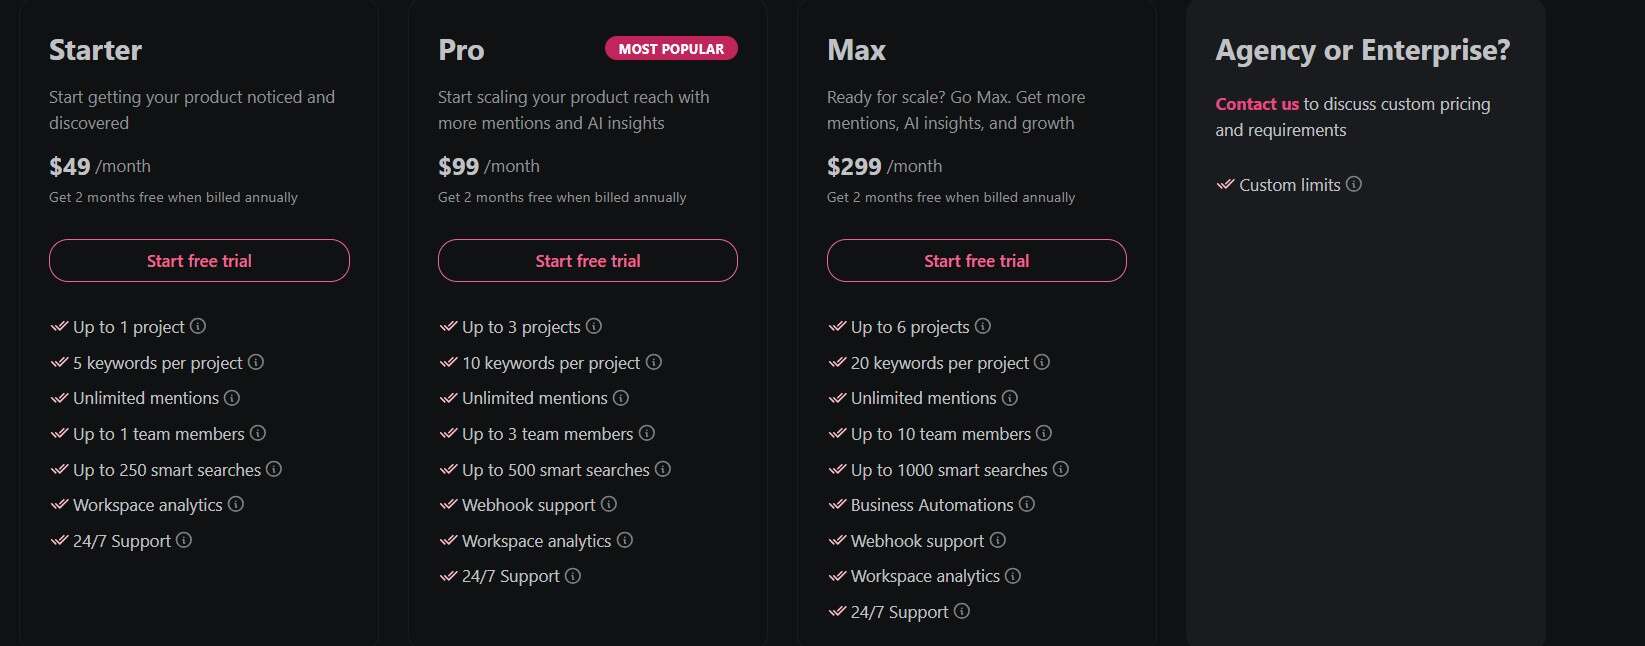Click the info icon beside Up to 1 project
The width and height of the screenshot is (1645, 646).
[x=198, y=327]
